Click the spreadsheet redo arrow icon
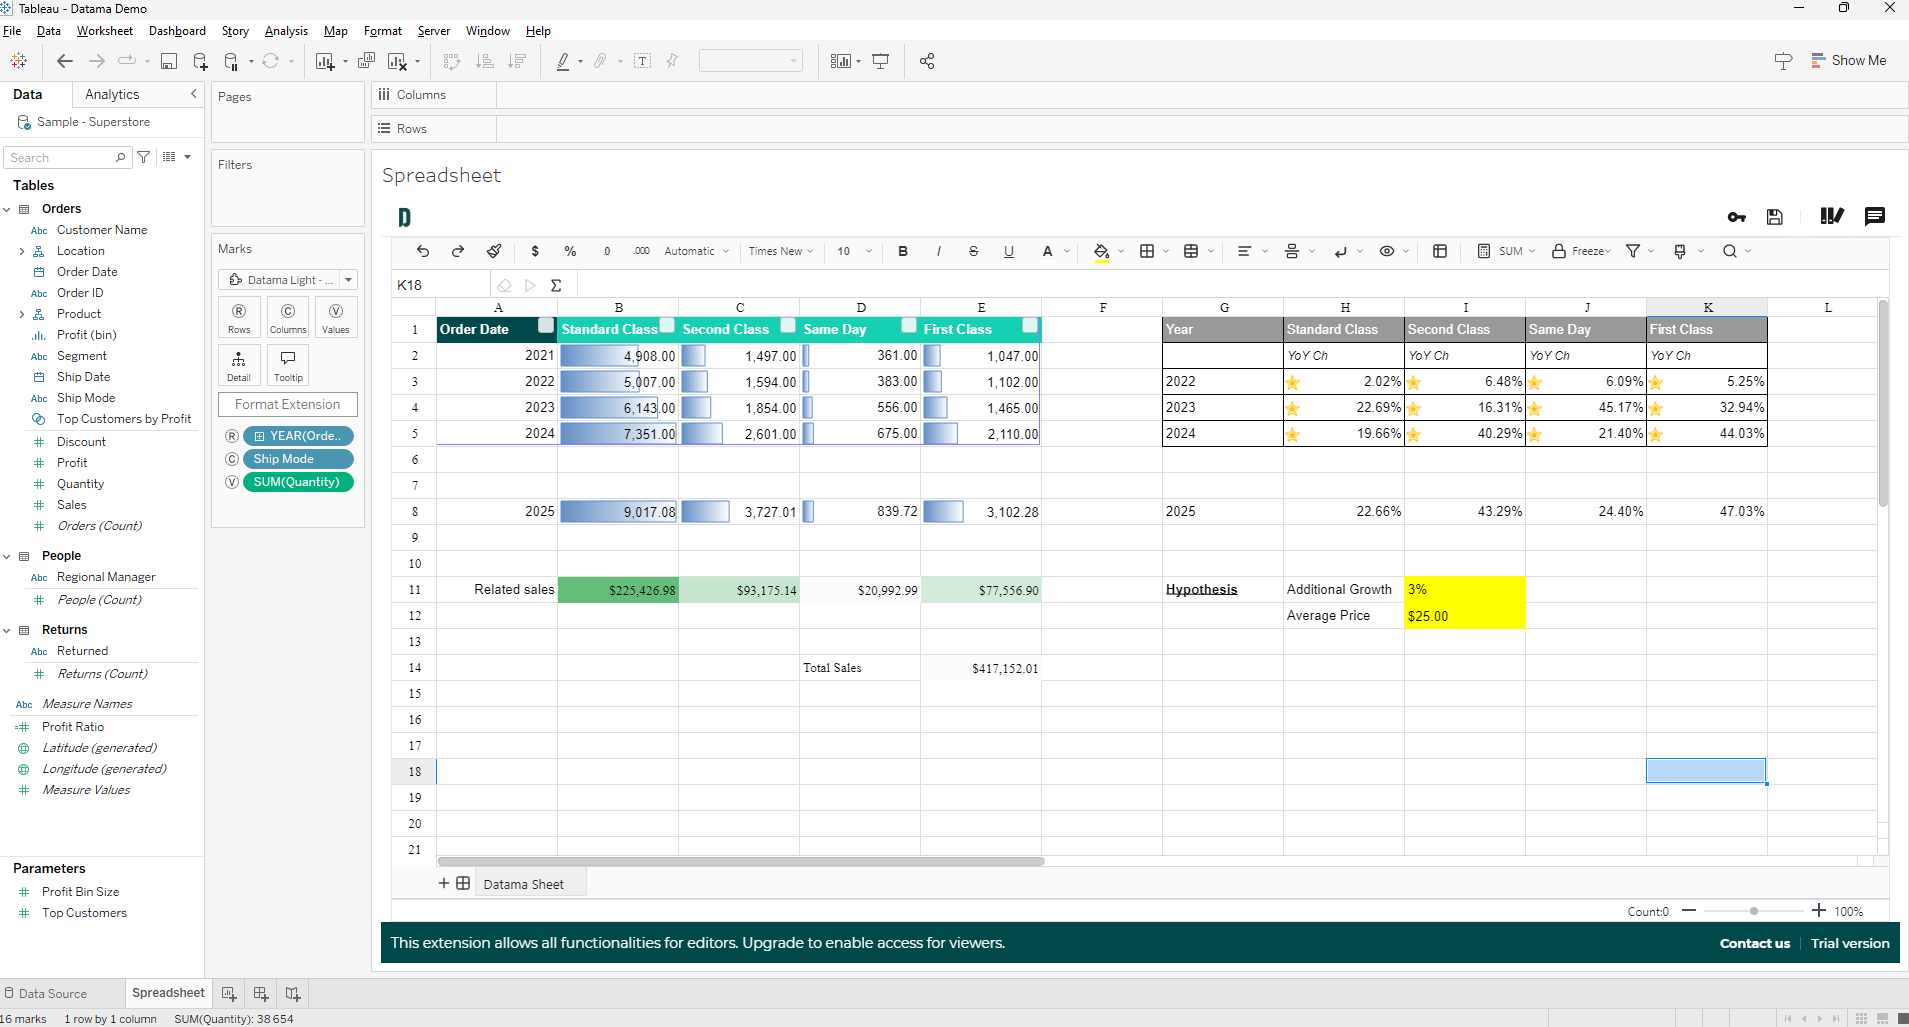1909x1027 pixels. (x=458, y=251)
